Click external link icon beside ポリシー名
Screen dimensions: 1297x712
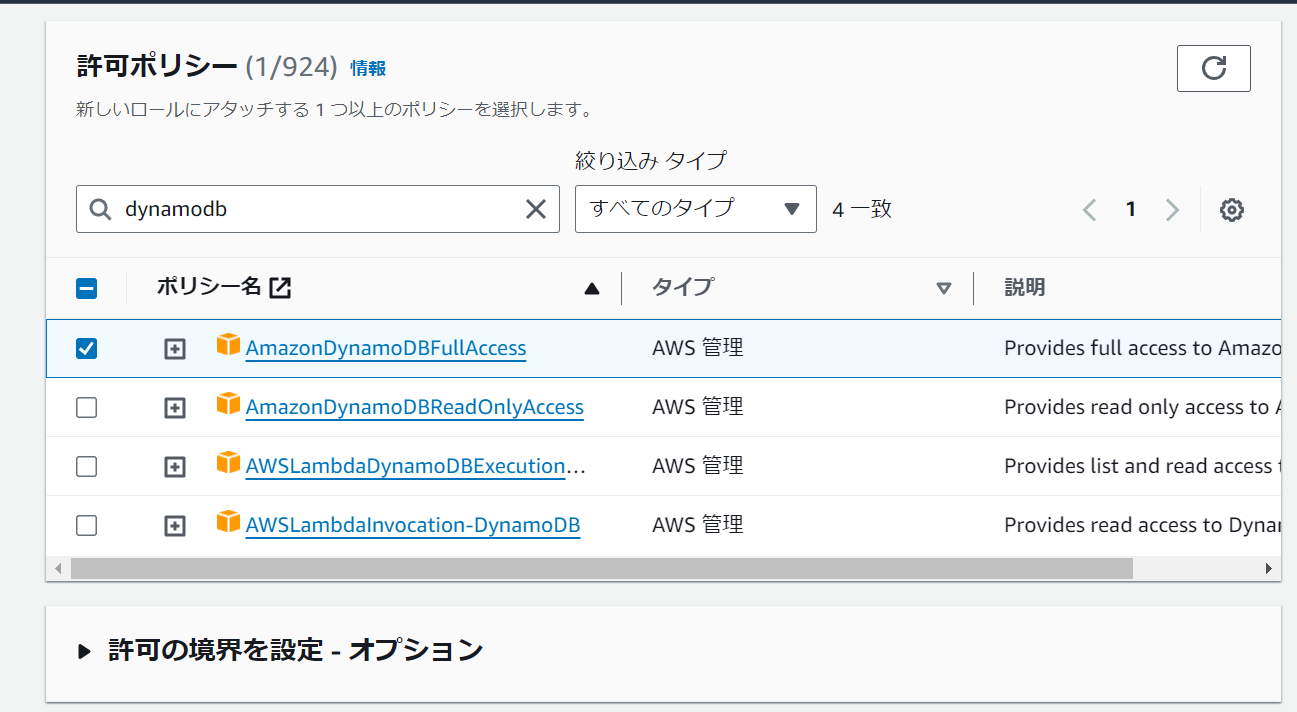coord(280,288)
